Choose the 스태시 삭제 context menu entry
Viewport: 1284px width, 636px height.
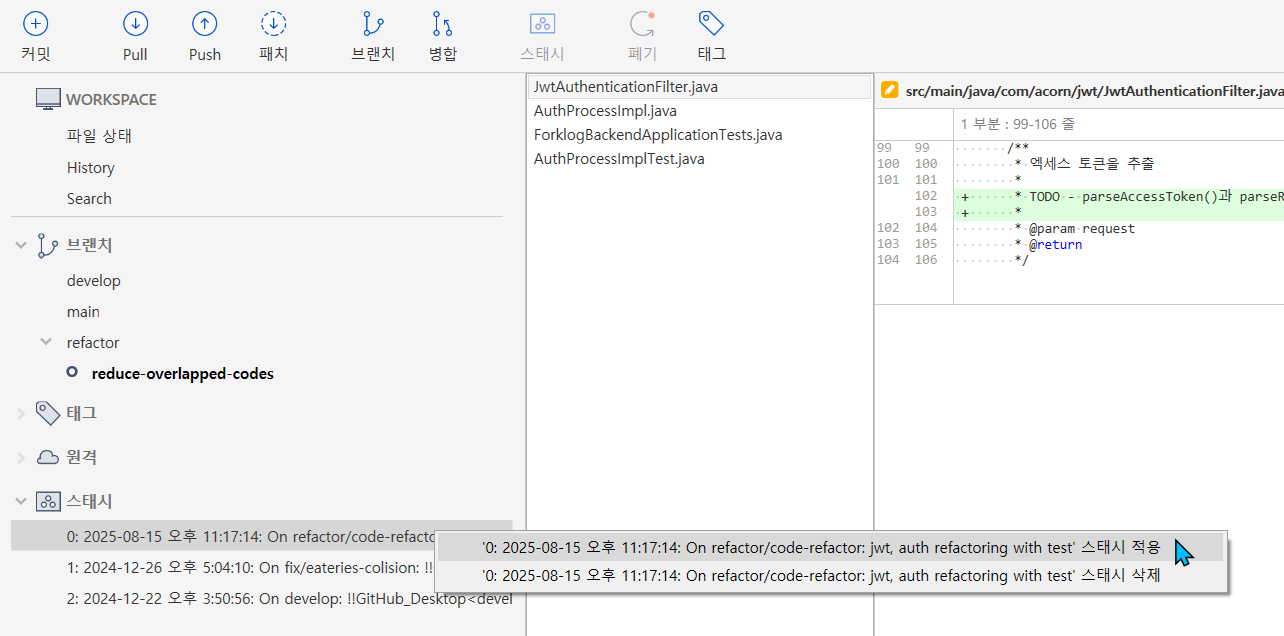tap(820, 575)
